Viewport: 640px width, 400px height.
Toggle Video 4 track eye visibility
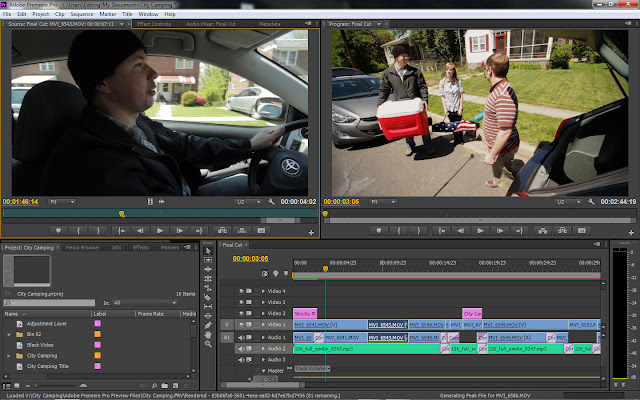(x=241, y=291)
